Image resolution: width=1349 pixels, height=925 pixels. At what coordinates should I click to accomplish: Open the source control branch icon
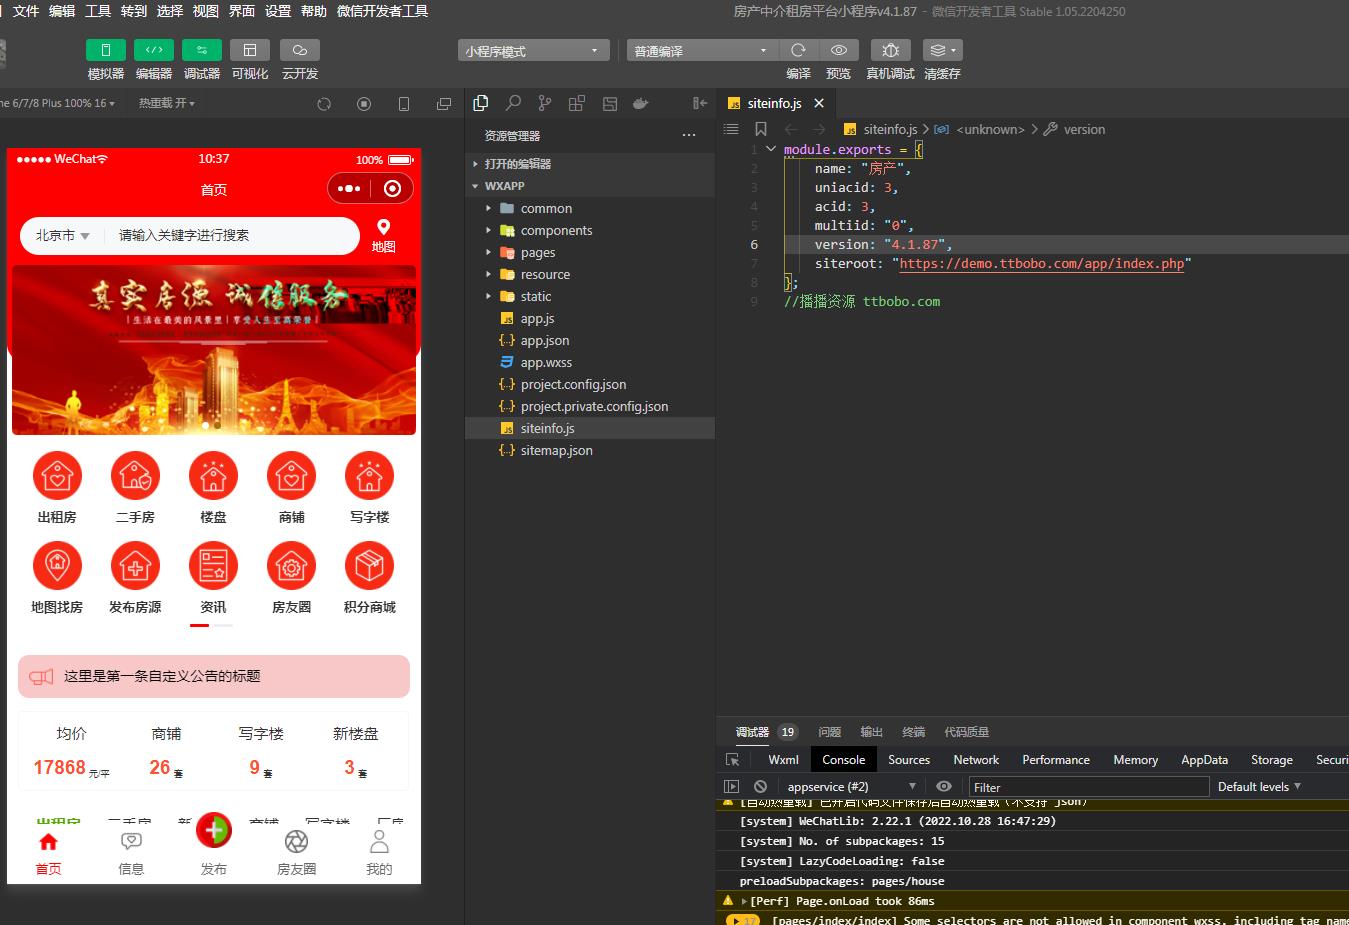coord(545,103)
